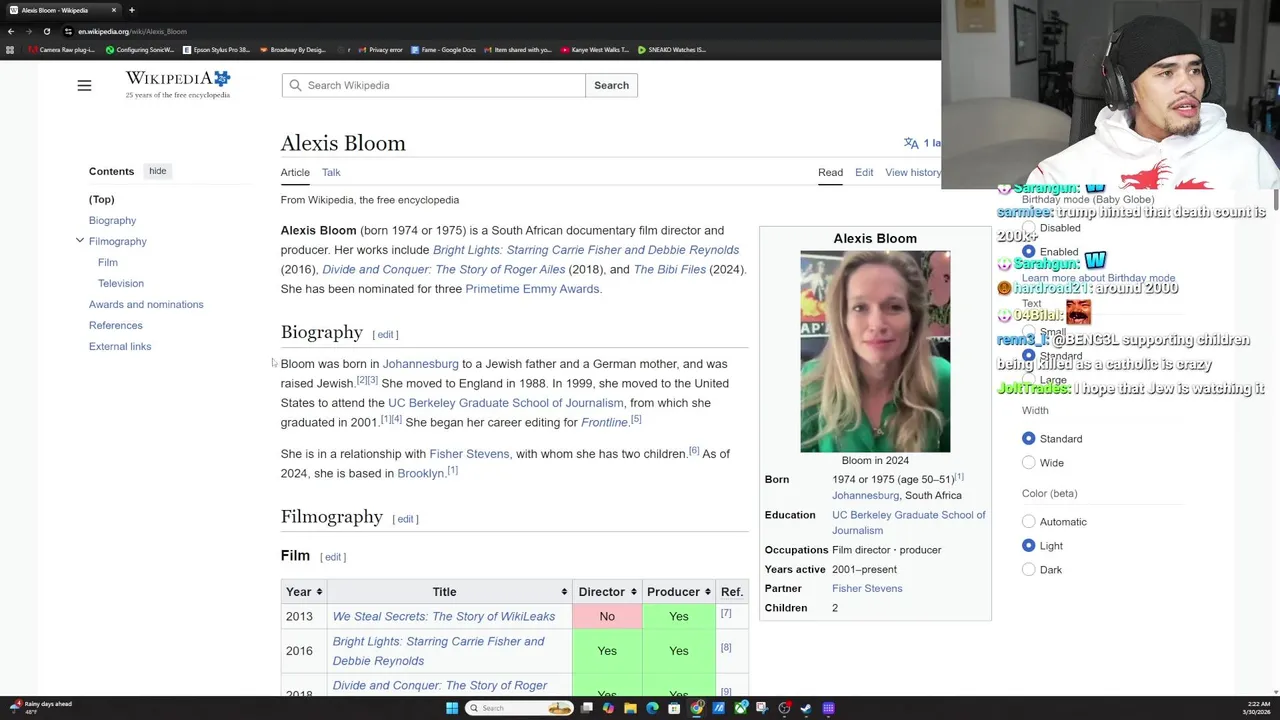Open the Xbox app from the taskbar
This screenshot has height=720, width=1280.
click(740, 708)
